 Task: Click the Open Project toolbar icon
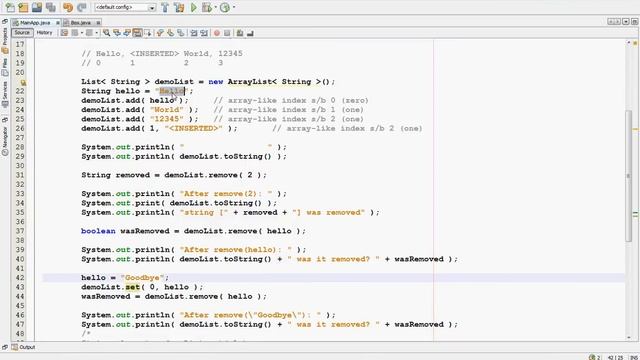(37, 7)
